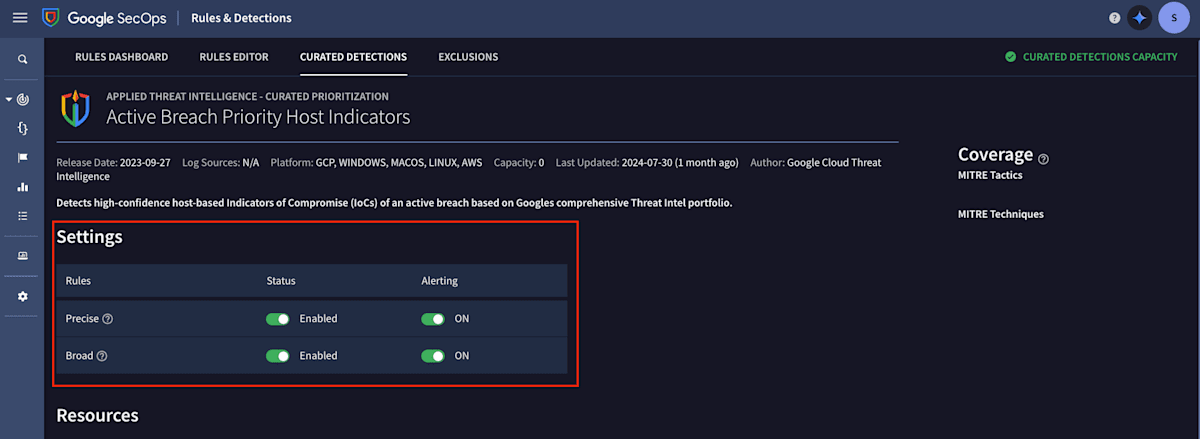This screenshot has height=439, width=1200.
Task: Show the help tooltip for Precise rules
Action: coord(107,319)
